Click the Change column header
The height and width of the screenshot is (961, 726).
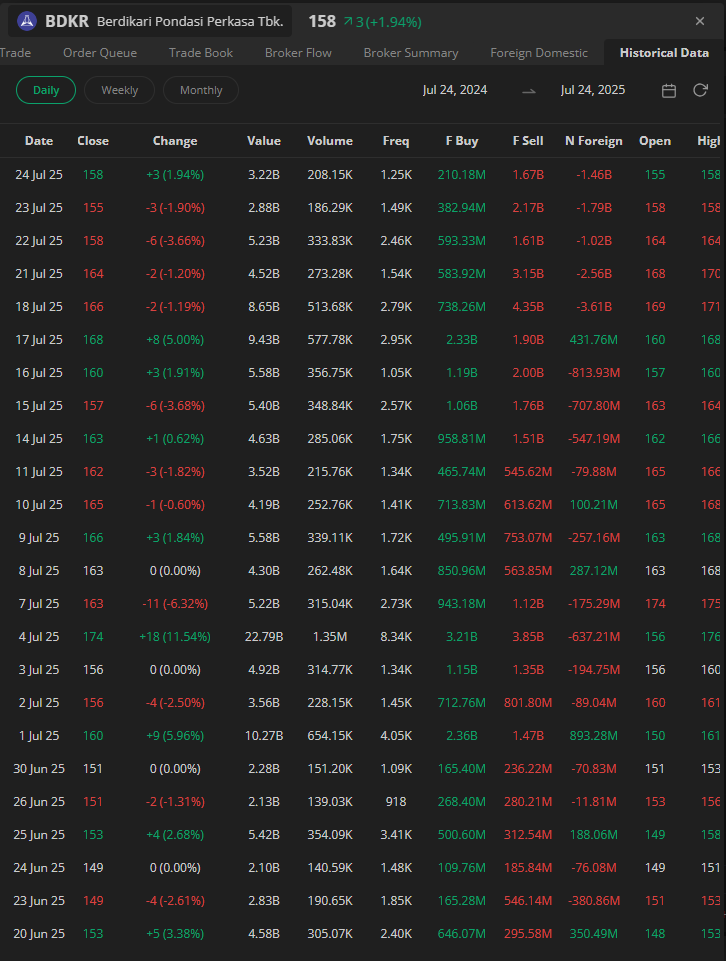pyautogui.click(x=175, y=141)
